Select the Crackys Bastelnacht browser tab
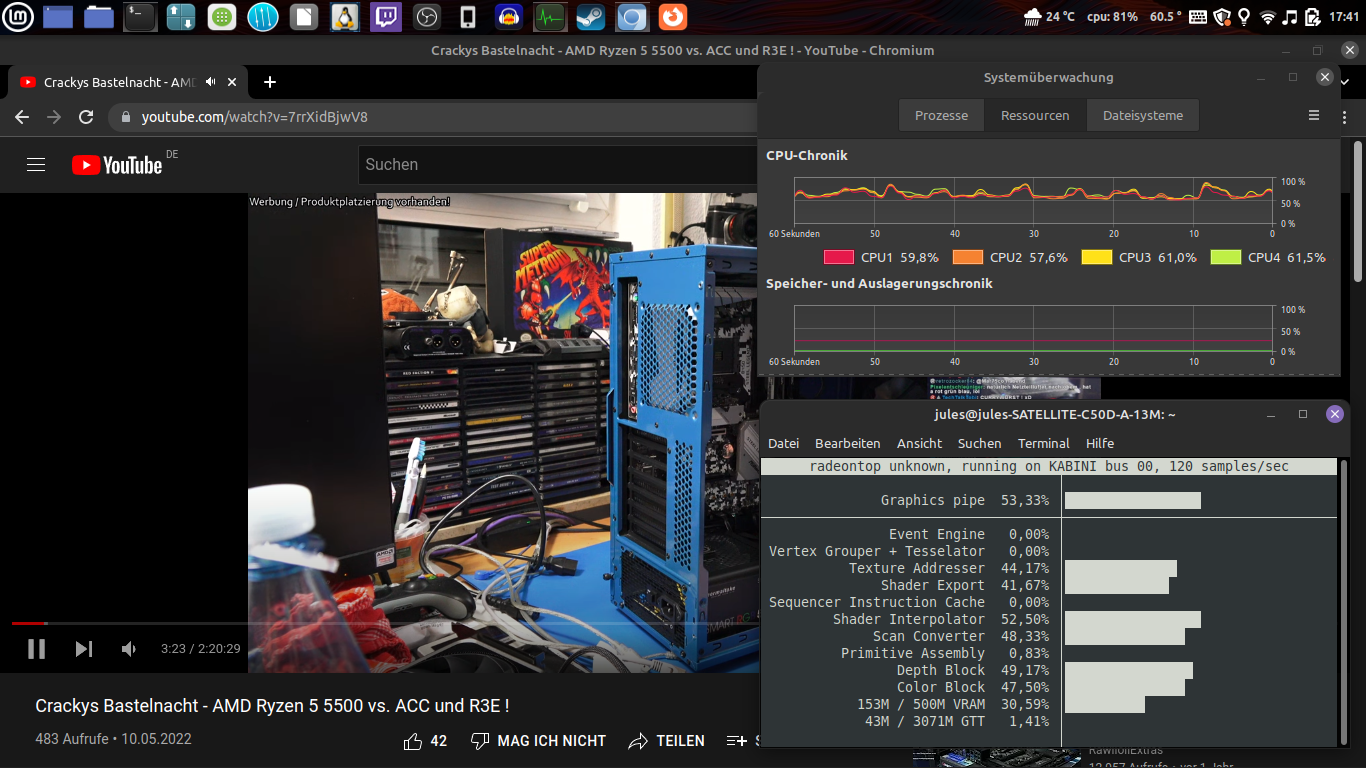Viewport: 1366px width, 768px height. [x=128, y=82]
